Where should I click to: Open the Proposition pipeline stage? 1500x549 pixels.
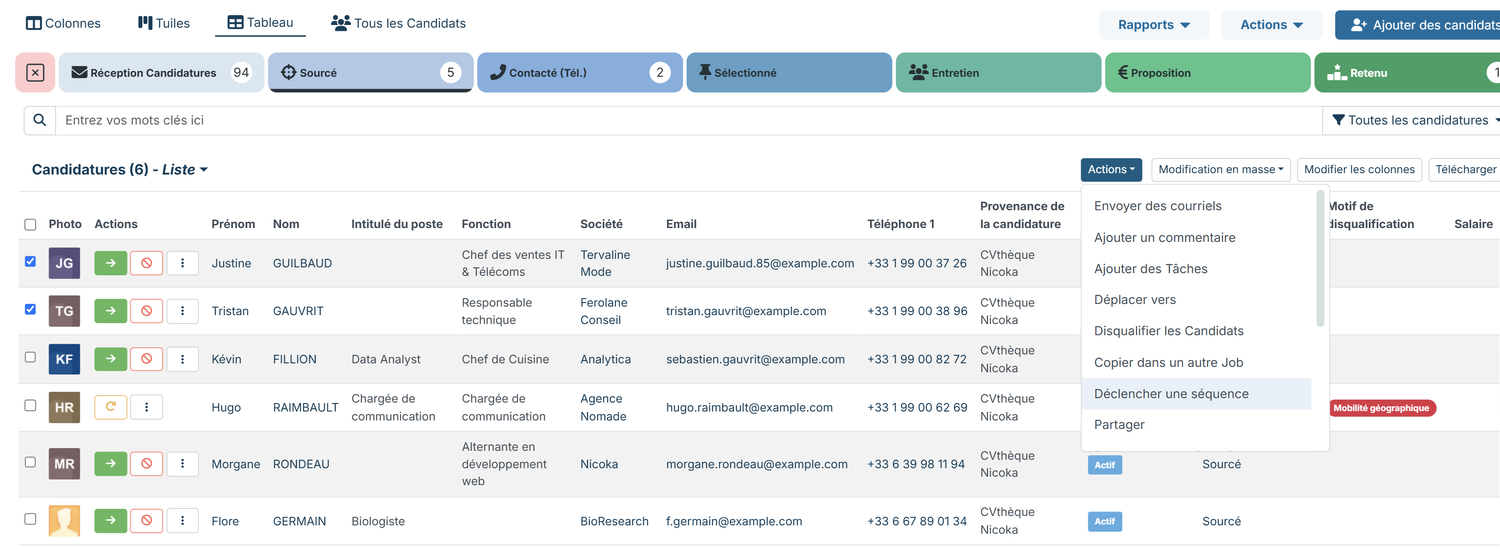[x=1207, y=73]
